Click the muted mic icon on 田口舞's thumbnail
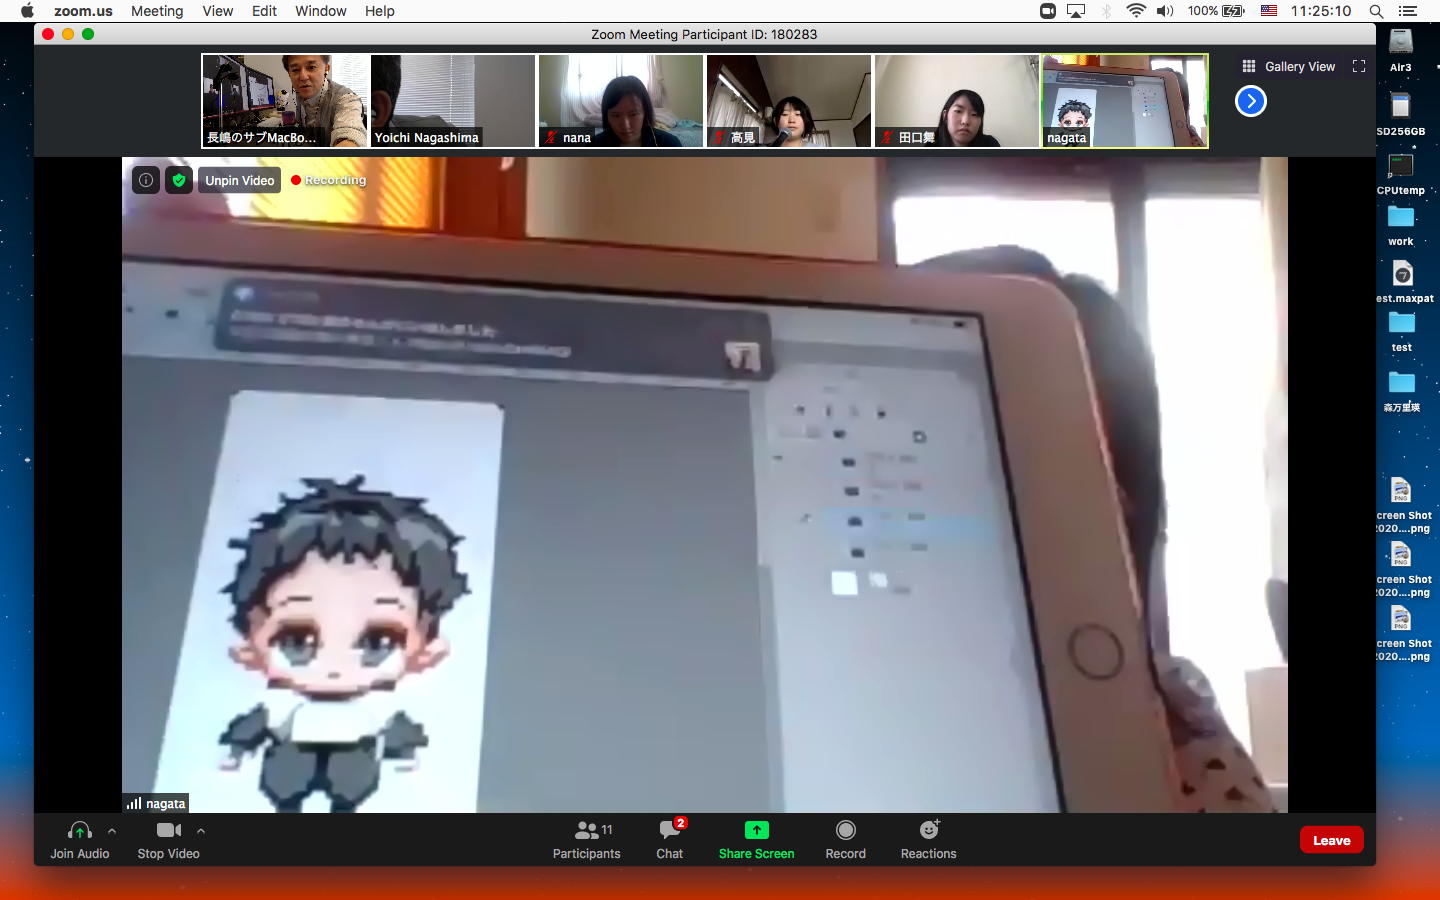Screen dimensions: 1440x900 (x=887, y=138)
